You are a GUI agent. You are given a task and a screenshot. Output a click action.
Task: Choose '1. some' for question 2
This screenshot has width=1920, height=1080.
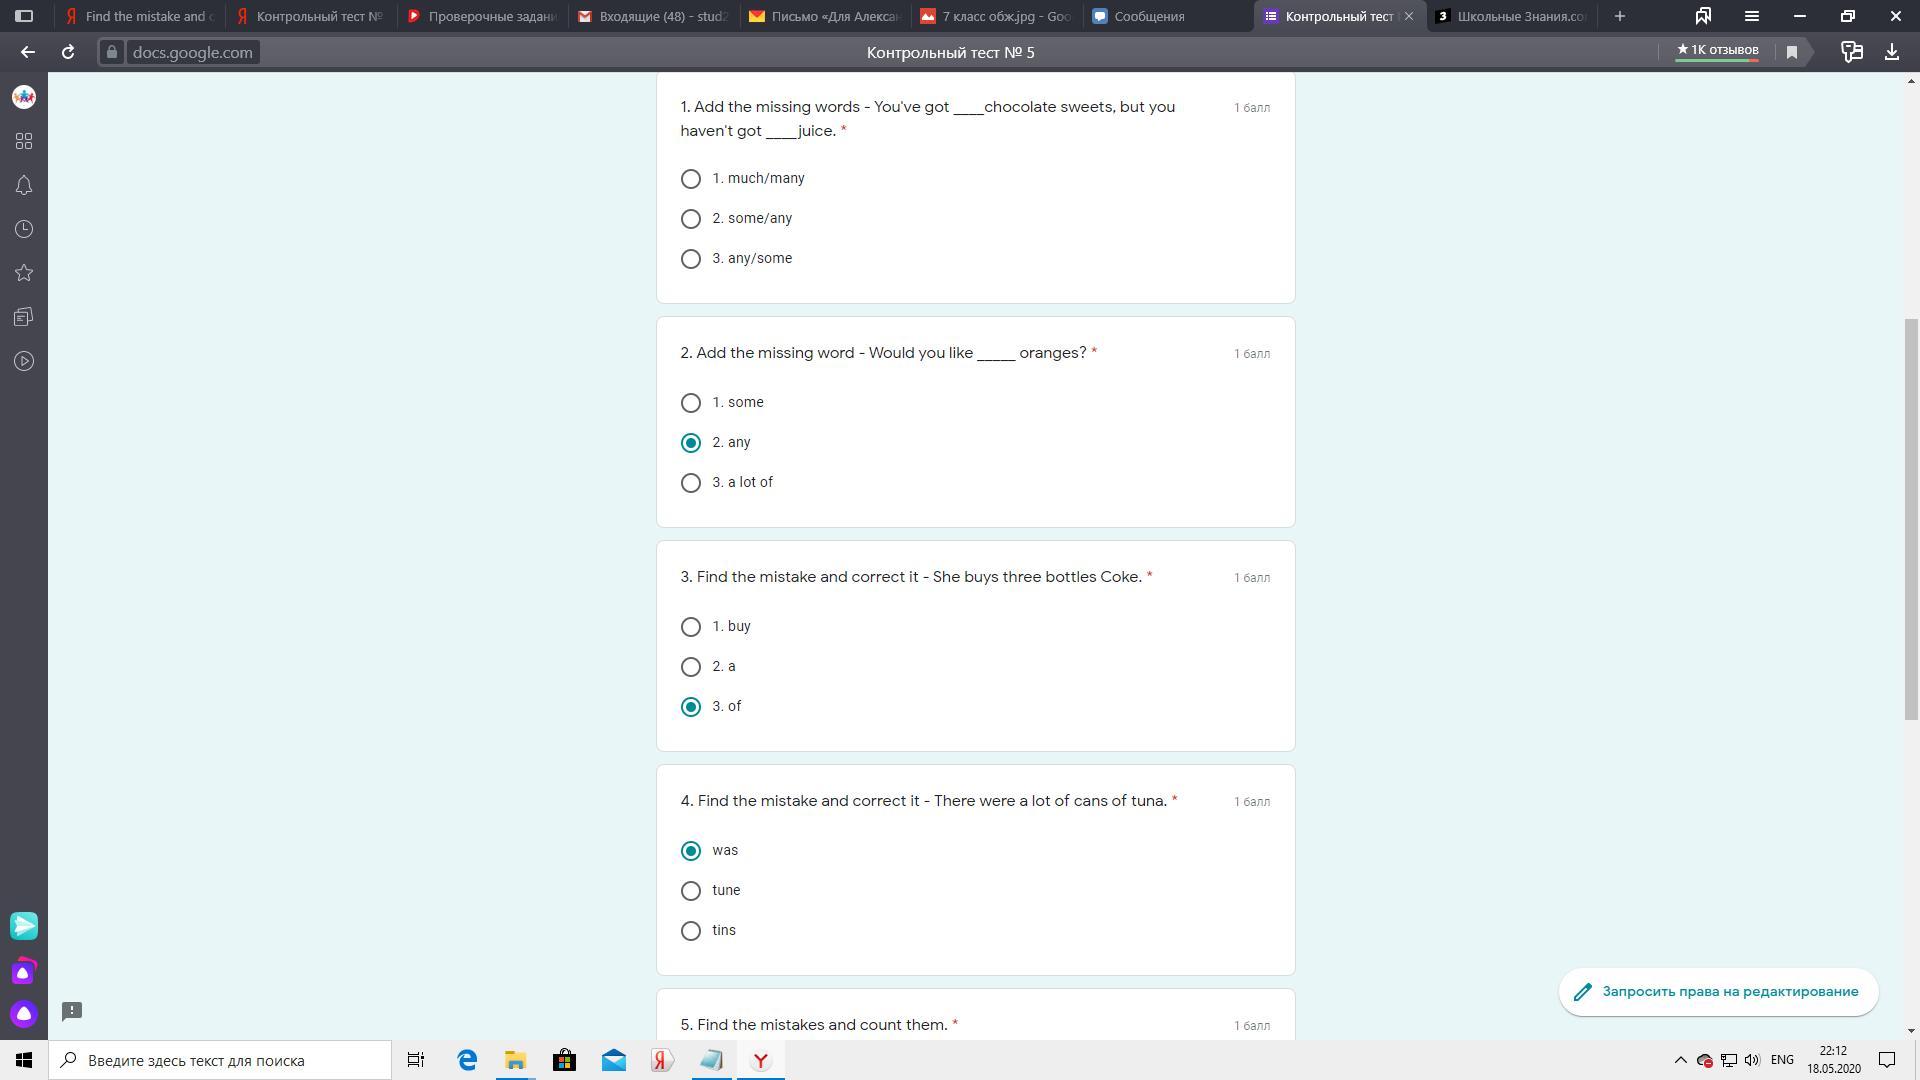tap(691, 403)
